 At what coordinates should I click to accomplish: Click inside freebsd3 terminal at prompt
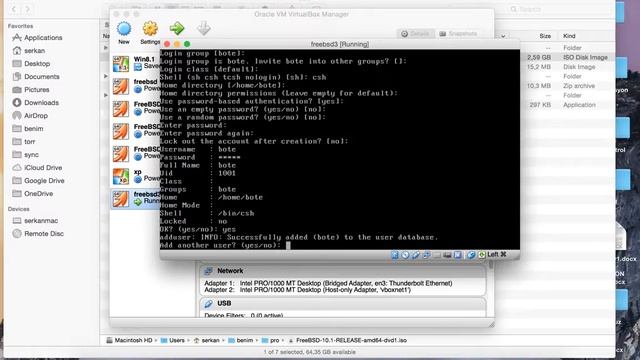pos(288,245)
